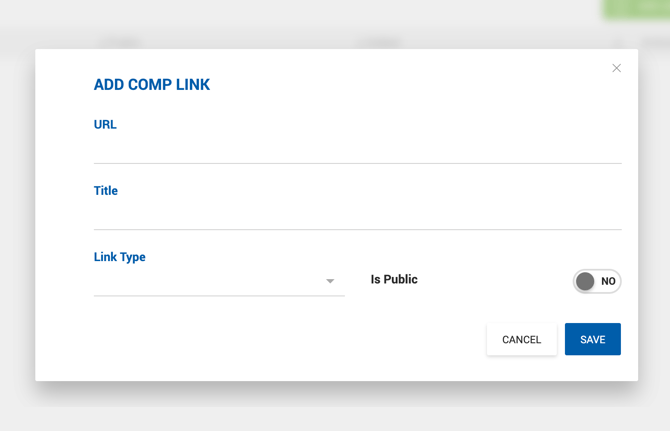Cancel adding the comp link
The image size is (670, 431).
click(522, 339)
